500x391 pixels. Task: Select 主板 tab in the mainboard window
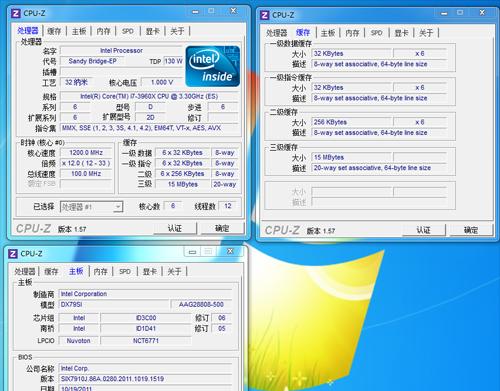click(x=76, y=271)
